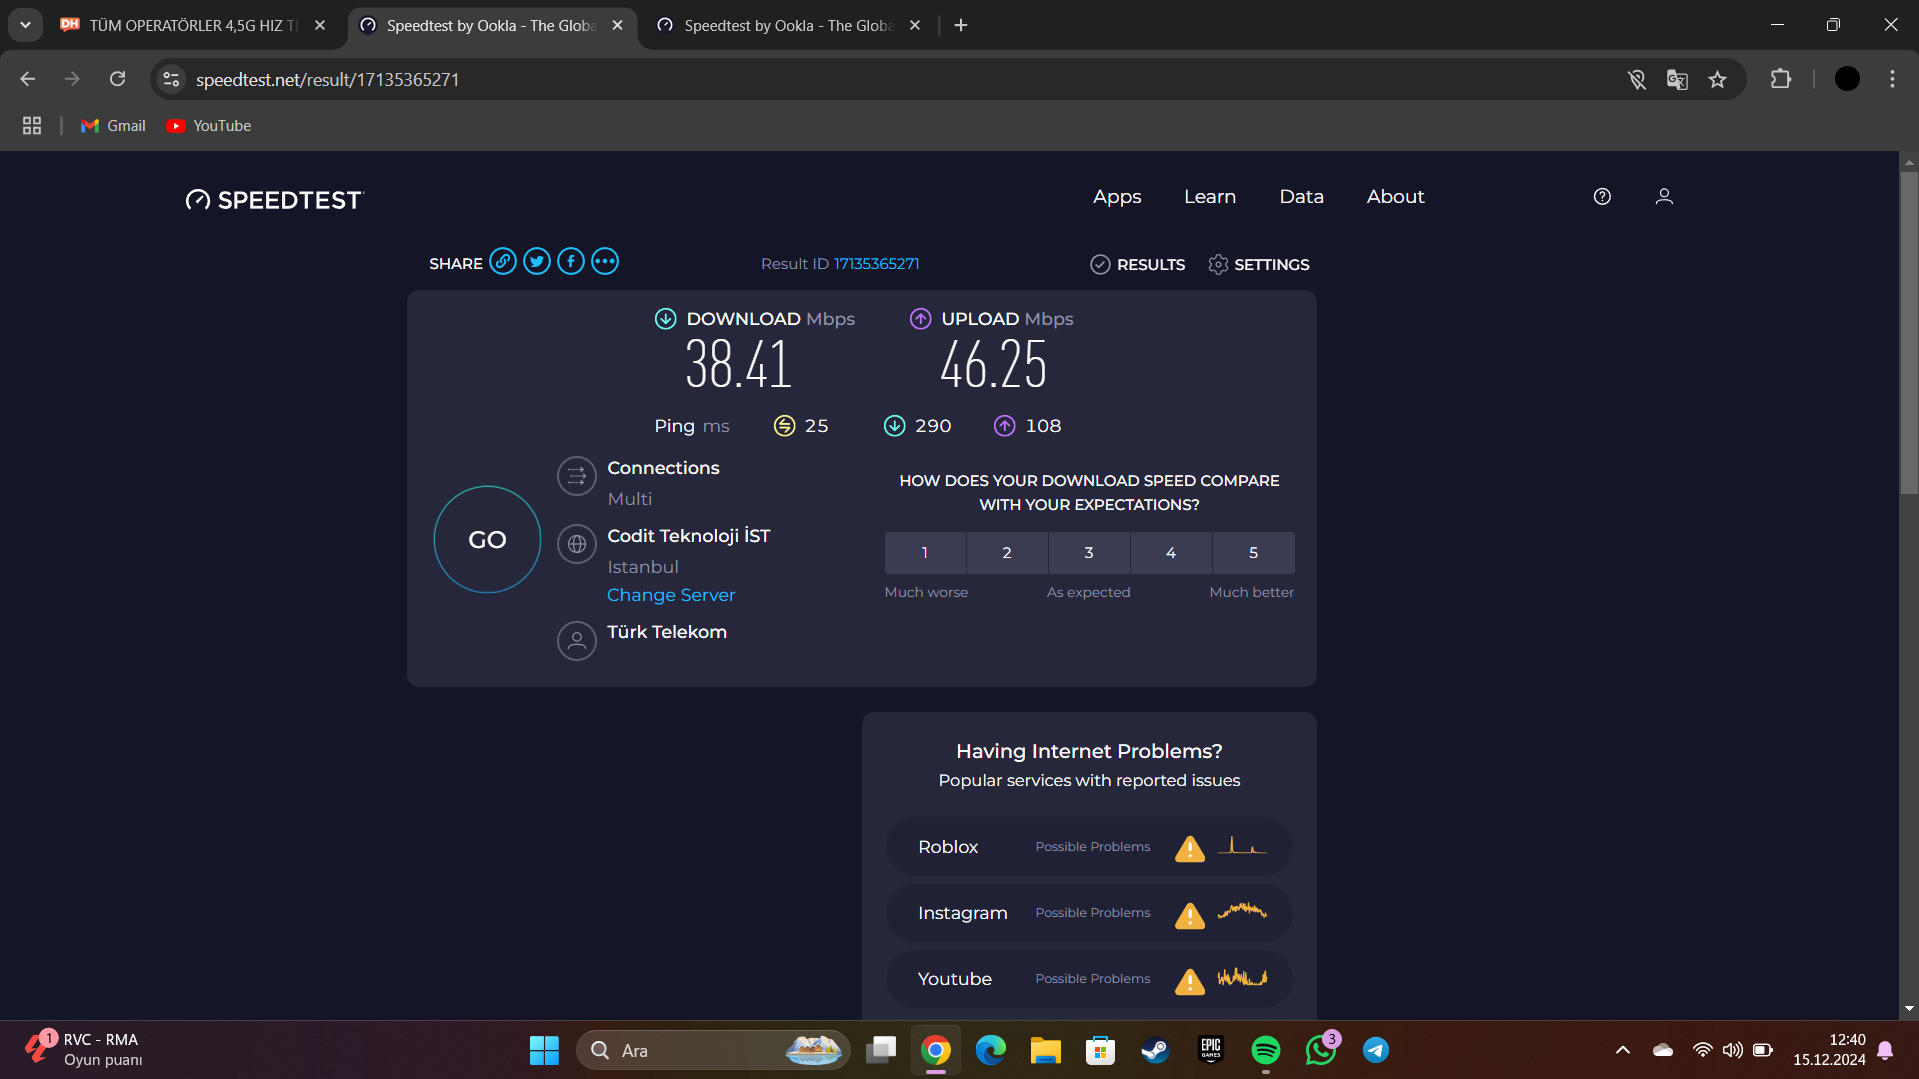The width and height of the screenshot is (1919, 1079).
Task: Open the Youtube possible problems row
Action: click(1089, 979)
